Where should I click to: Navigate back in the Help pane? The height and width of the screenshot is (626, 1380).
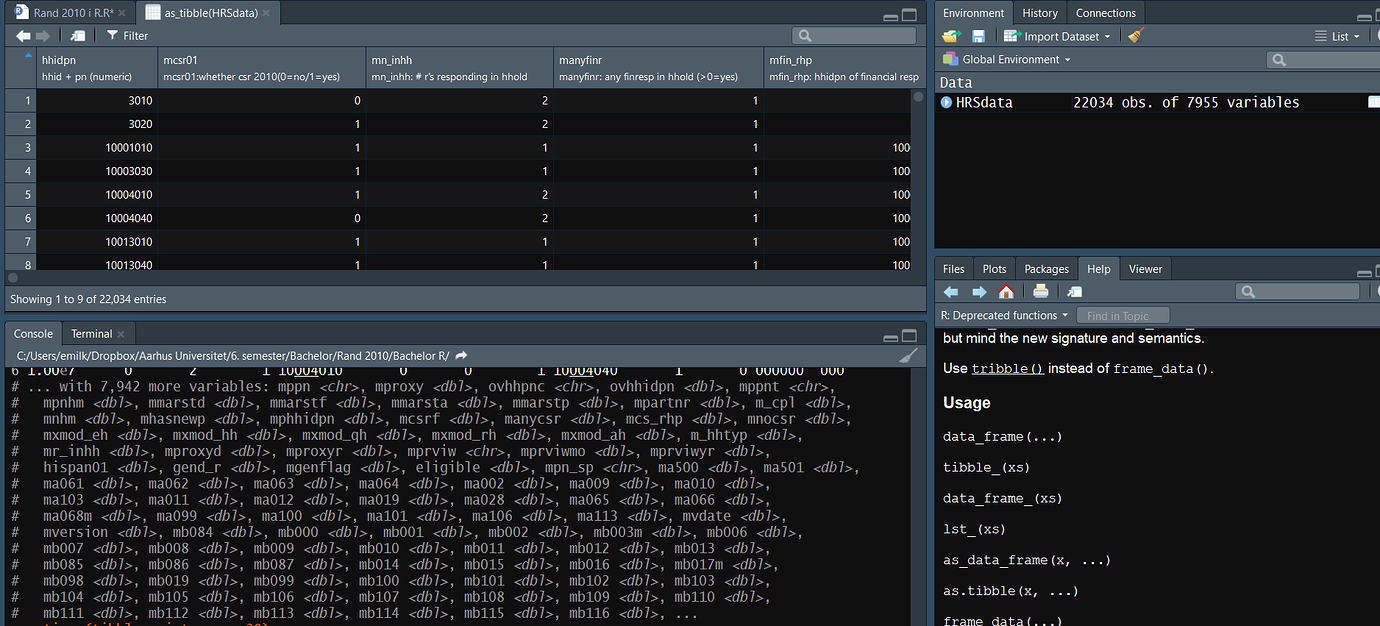[x=949, y=291]
